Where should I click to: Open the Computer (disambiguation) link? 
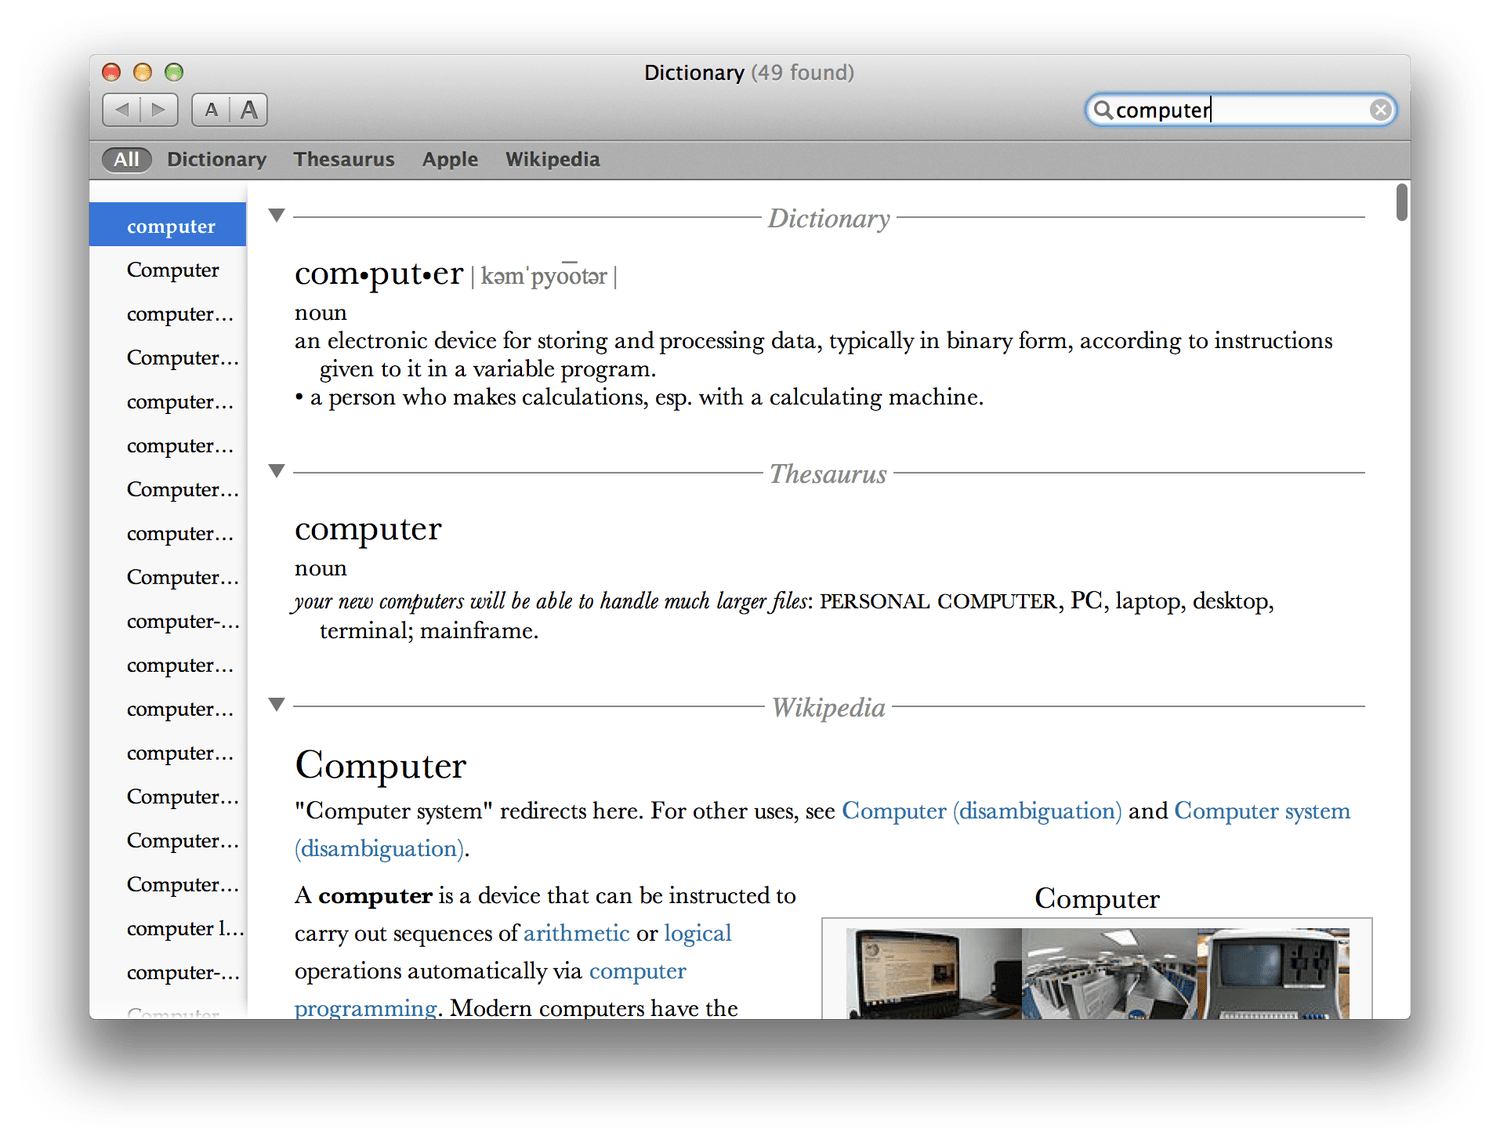pos(981,811)
